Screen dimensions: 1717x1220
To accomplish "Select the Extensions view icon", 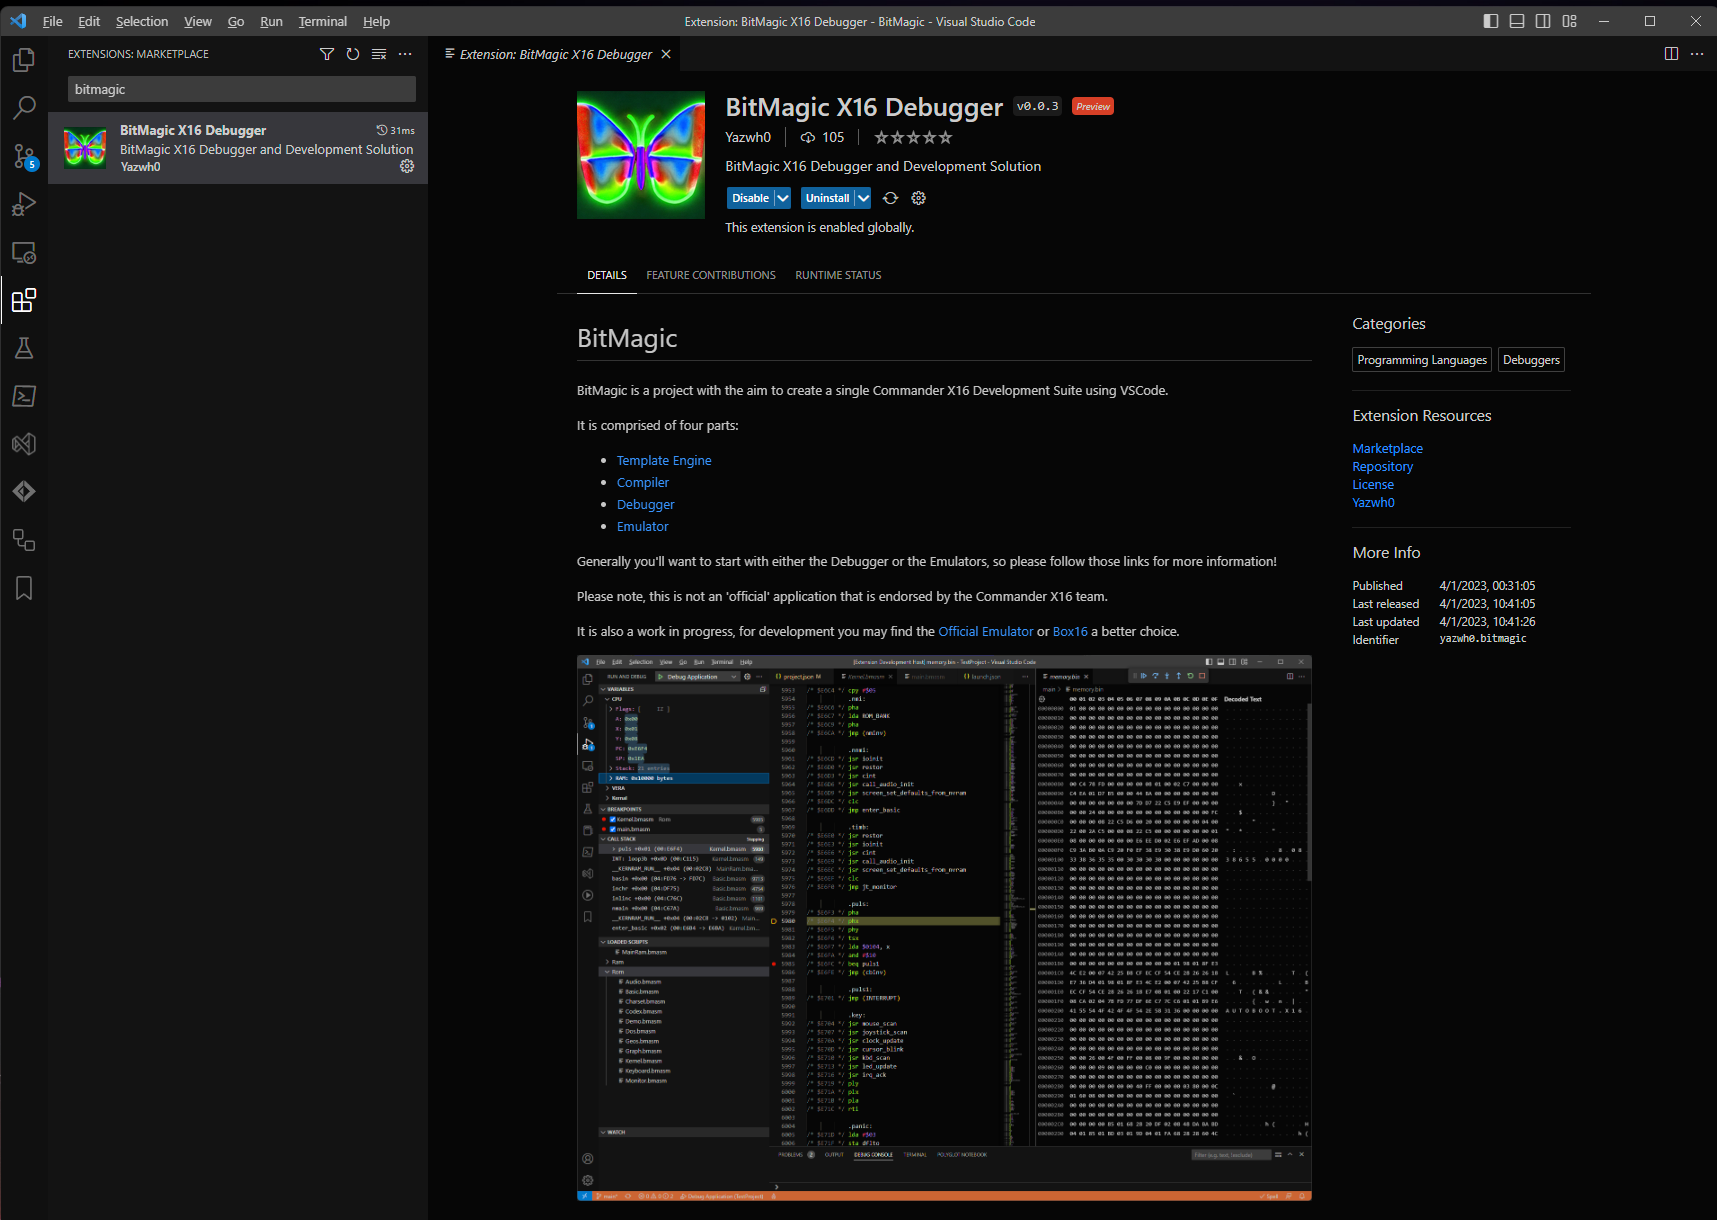I will click(24, 300).
